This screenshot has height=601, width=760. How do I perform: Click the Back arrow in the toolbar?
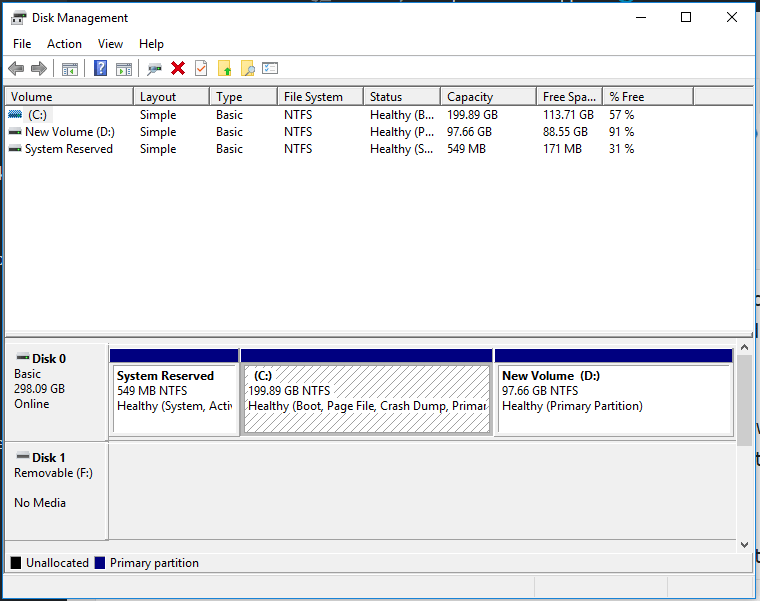[16, 68]
